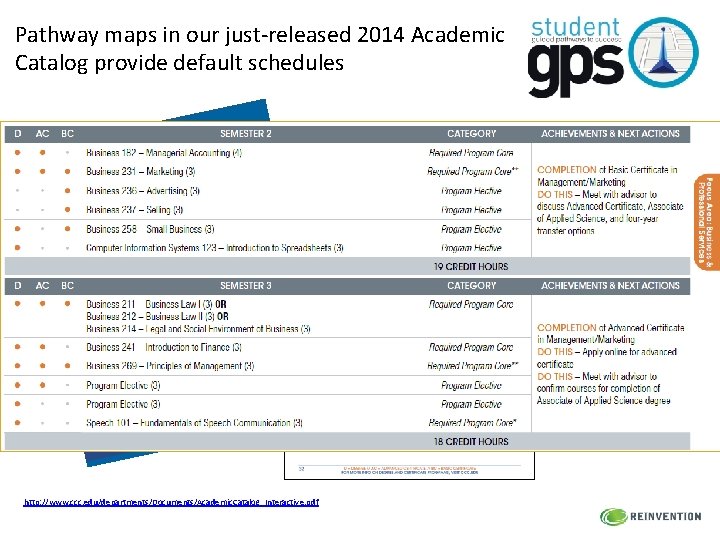Select Business 152 – Managerial Accounting row
This screenshot has height=540, width=720.
pyautogui.click(x=268, y=152)
